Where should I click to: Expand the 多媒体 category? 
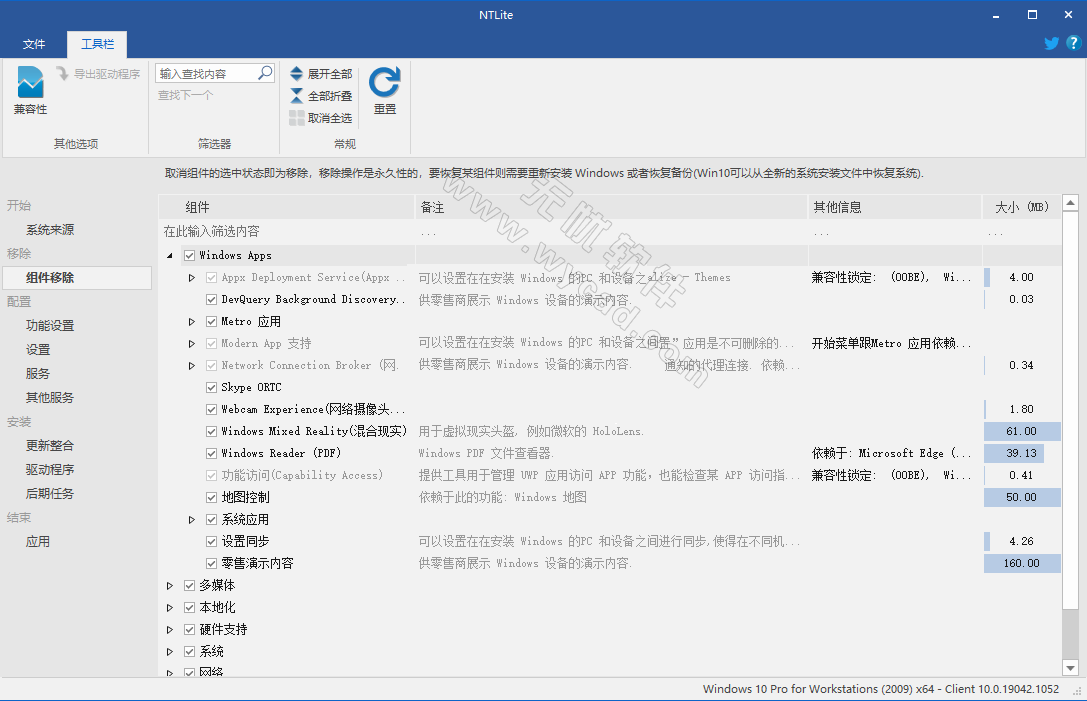(170, 586)
